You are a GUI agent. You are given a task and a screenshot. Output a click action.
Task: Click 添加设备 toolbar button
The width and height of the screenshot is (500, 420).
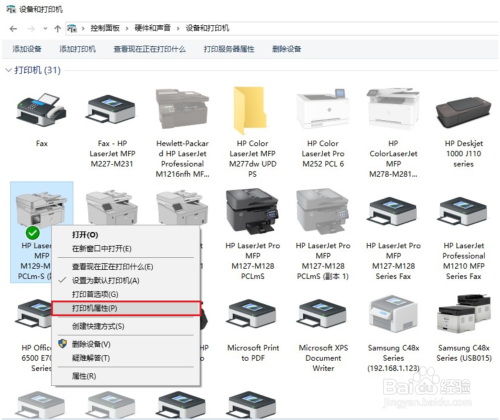point(27,49)
